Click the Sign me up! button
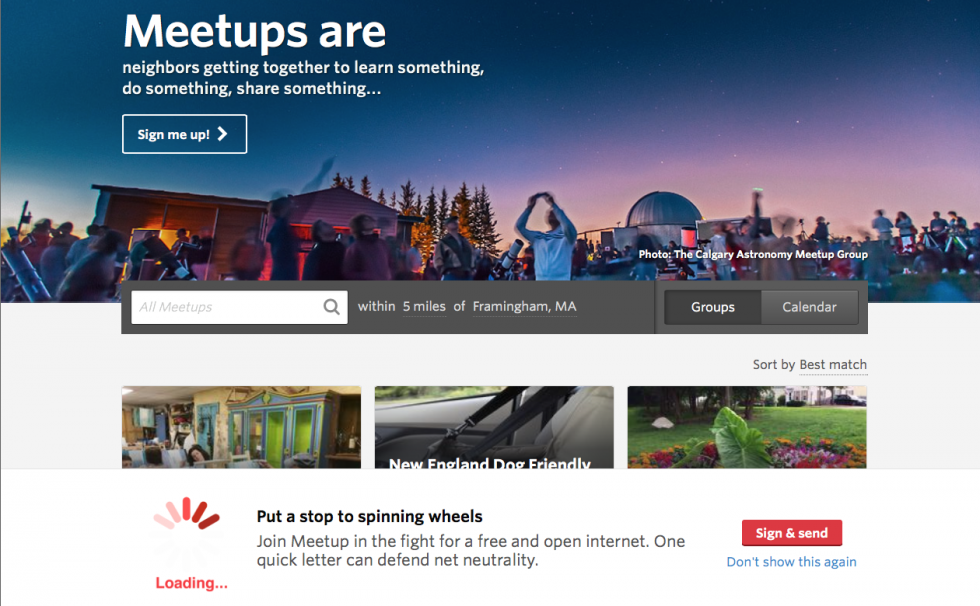Viewport: 980px width, 606px height. pyautogui.click(x=184, y=134)
